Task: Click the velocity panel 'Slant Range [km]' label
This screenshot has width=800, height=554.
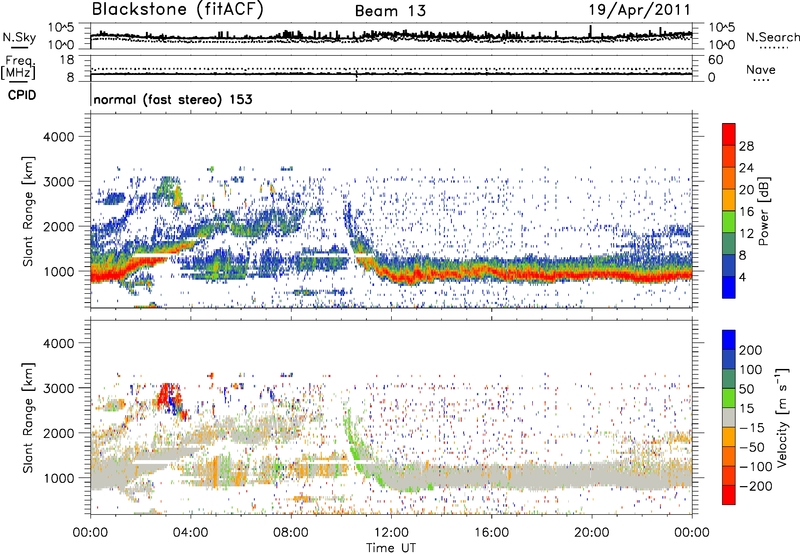Action: pos(28,418)
